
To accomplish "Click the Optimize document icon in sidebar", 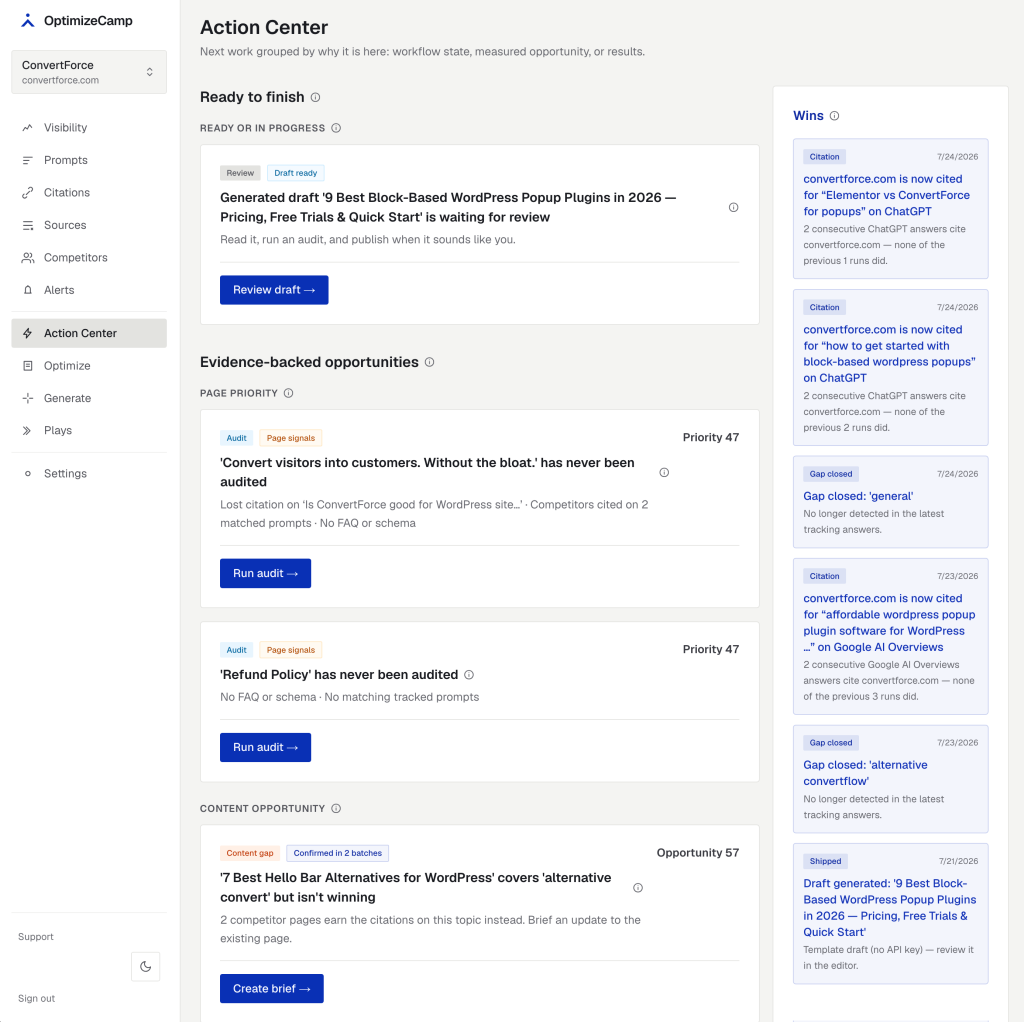I will click(27, 366).
